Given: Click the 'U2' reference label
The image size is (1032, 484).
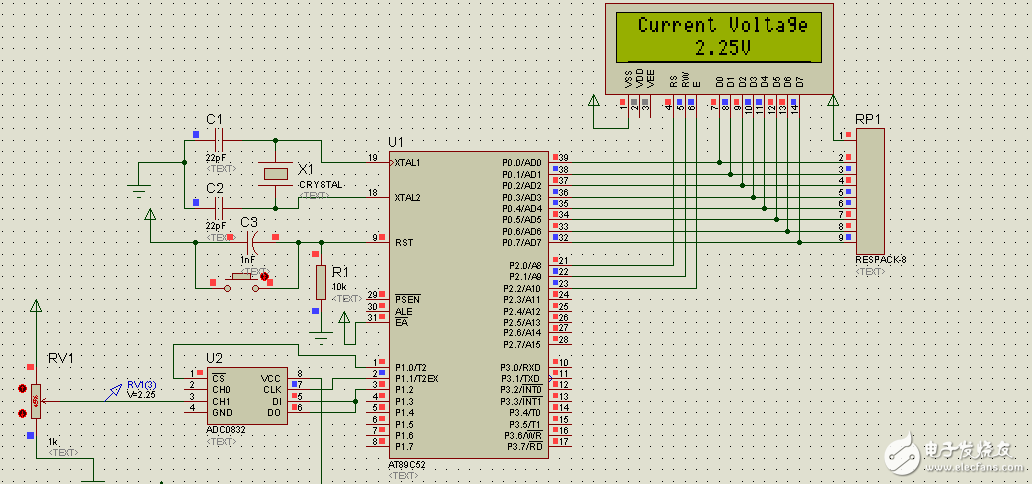Looking at the screenshot, I should tap(215, 358).
